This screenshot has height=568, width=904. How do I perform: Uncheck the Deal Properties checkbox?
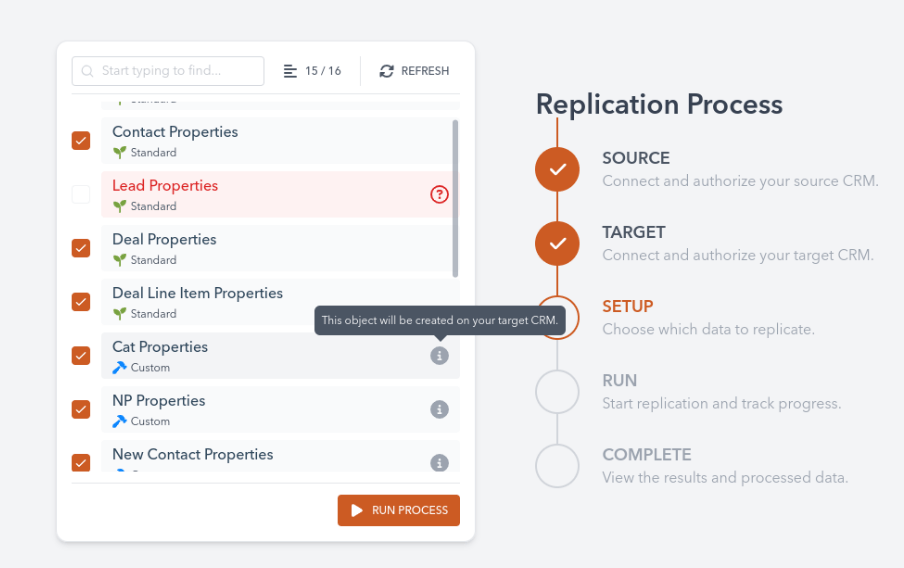click(x=81, y=248)
